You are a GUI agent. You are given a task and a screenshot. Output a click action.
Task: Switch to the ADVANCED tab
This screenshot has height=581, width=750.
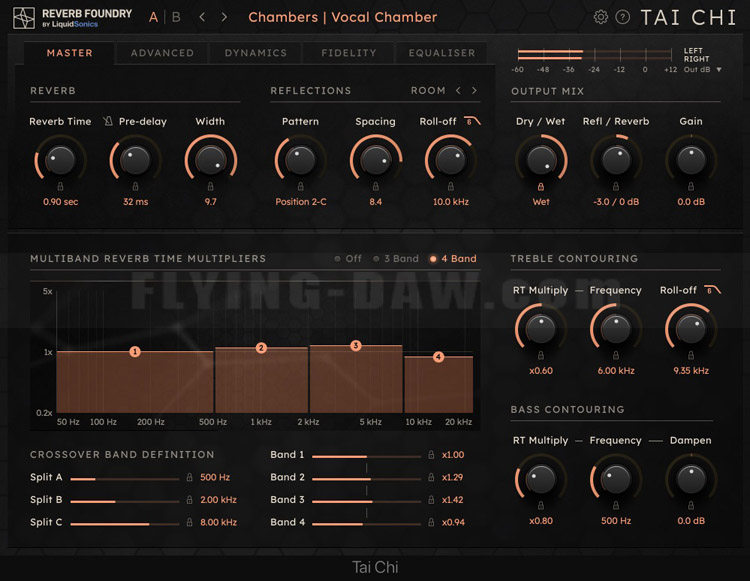coord(163,53)
